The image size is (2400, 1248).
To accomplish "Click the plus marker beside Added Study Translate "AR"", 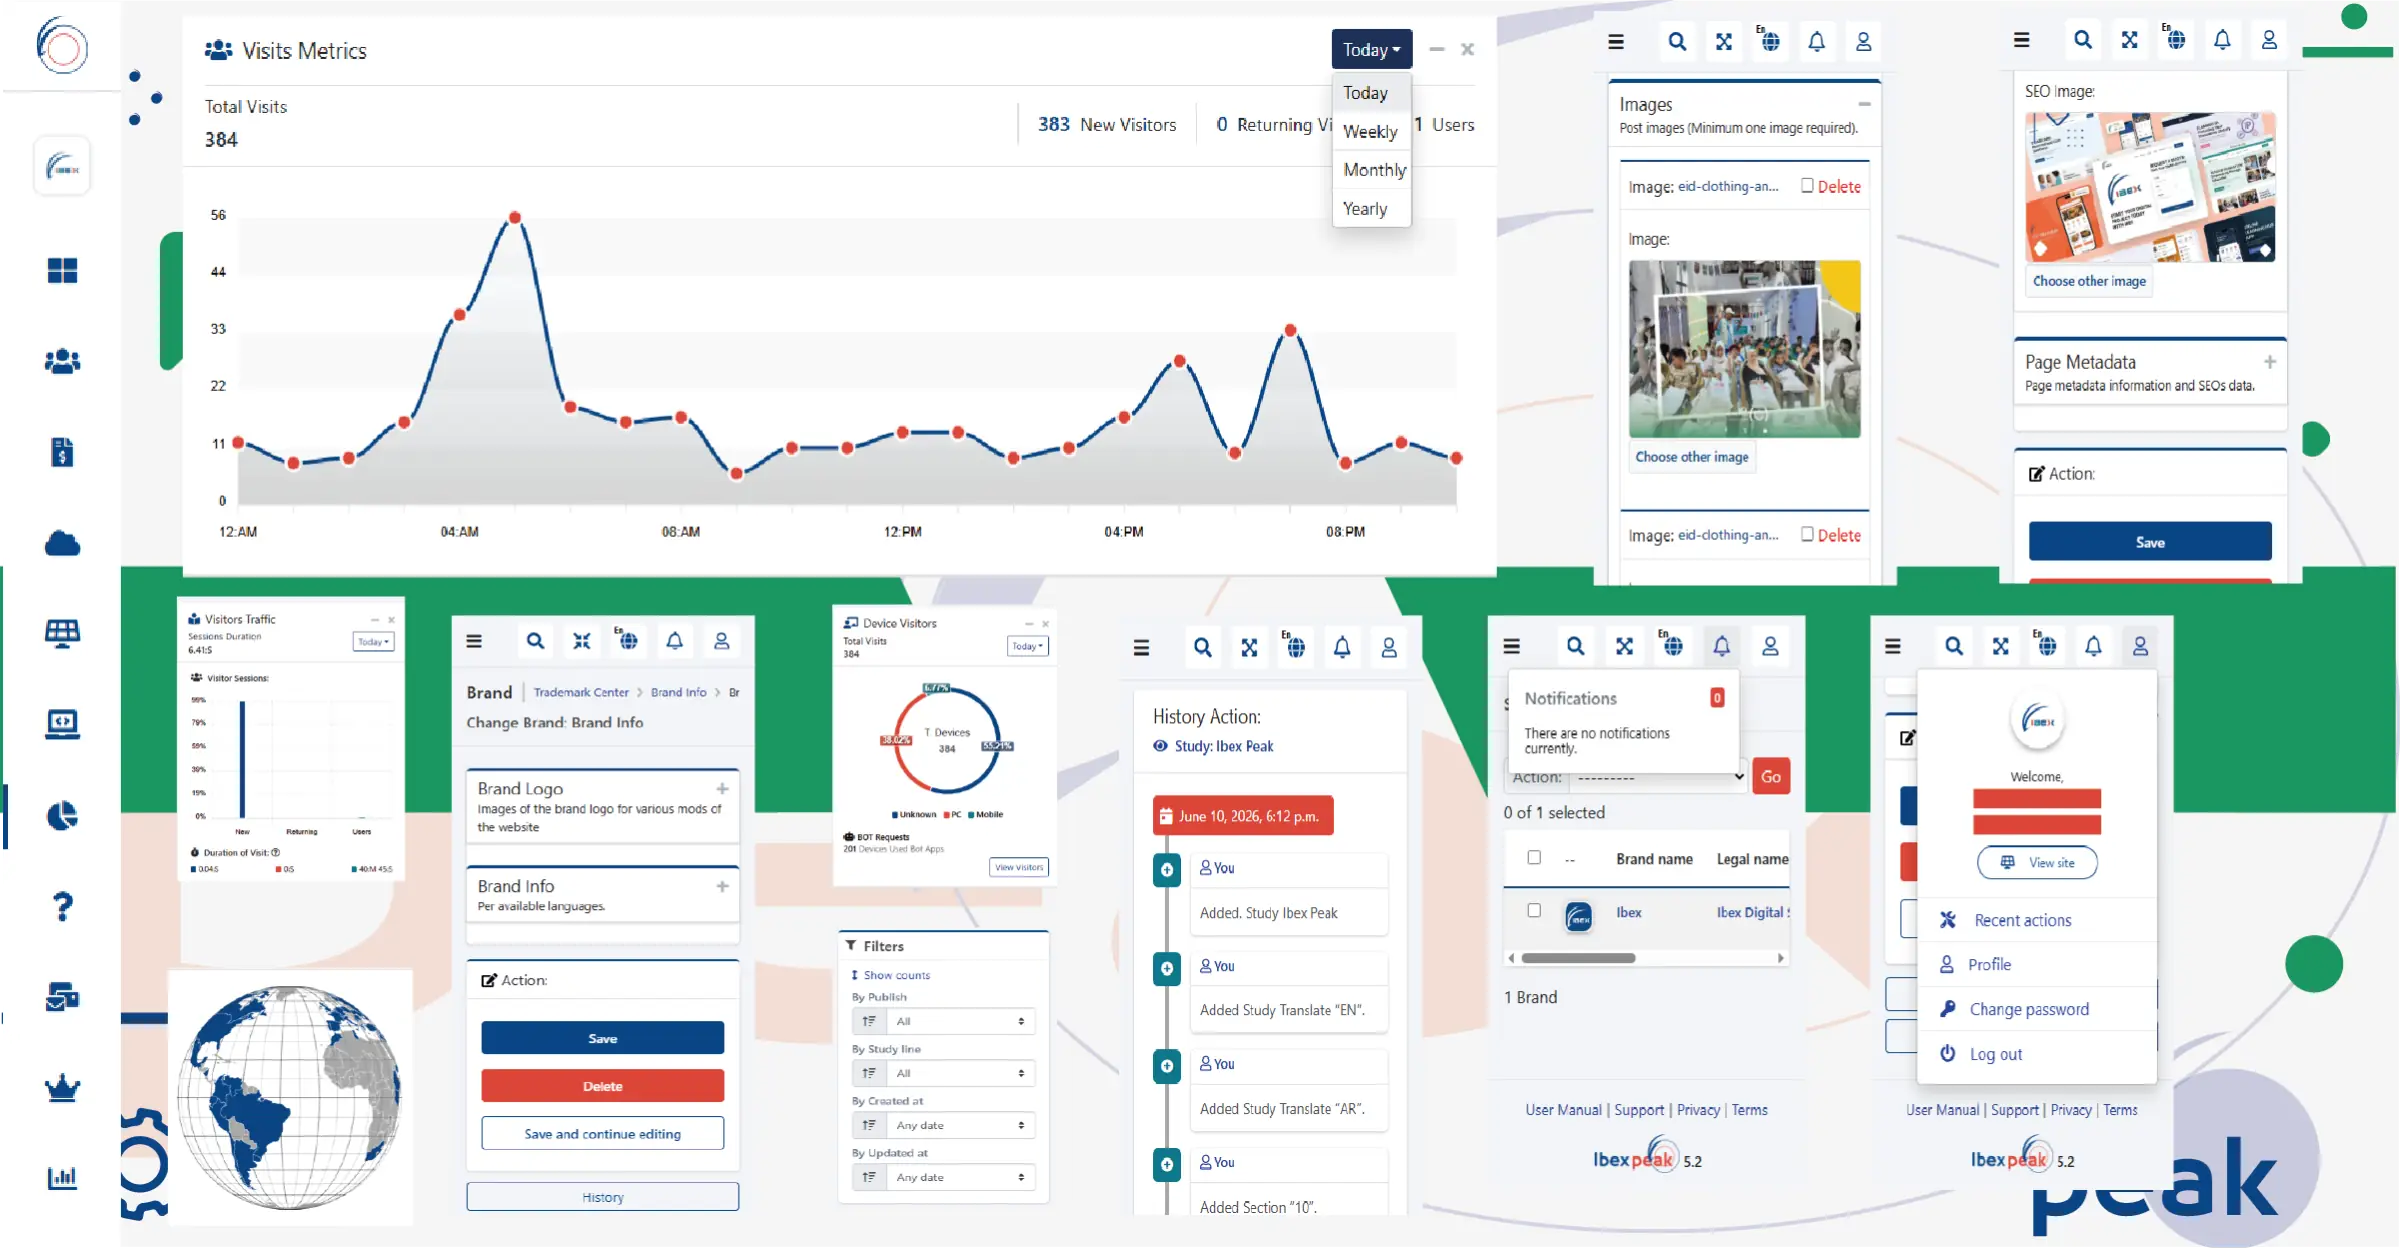I will point(1166,1066).
